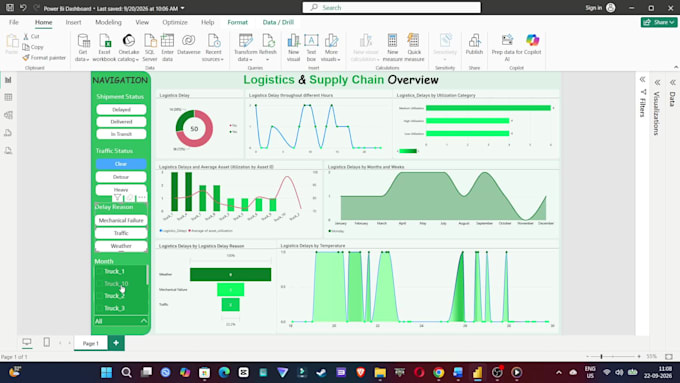Open the file name dropdown in title bar
The image size is (680, 383).
(183, 8)
